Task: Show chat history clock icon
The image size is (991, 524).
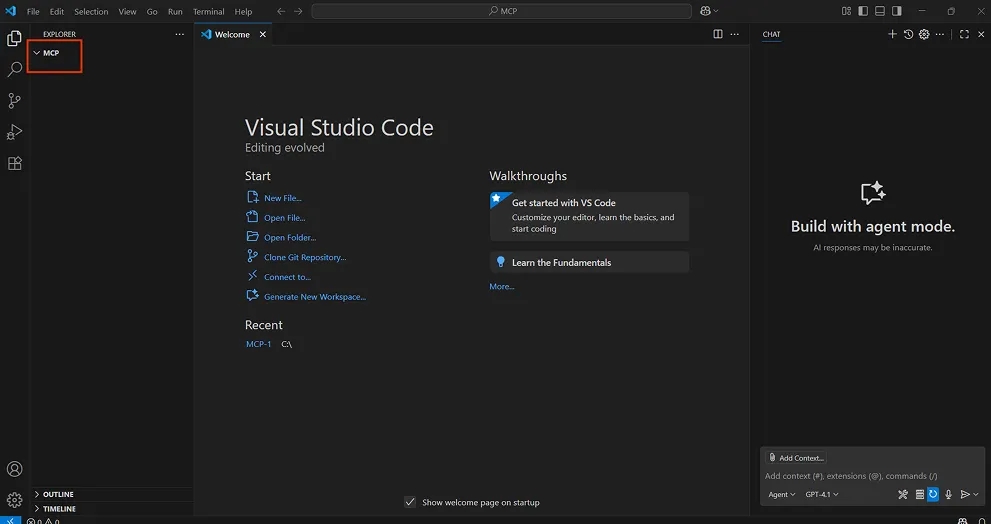Action: (x=908, y=34)
